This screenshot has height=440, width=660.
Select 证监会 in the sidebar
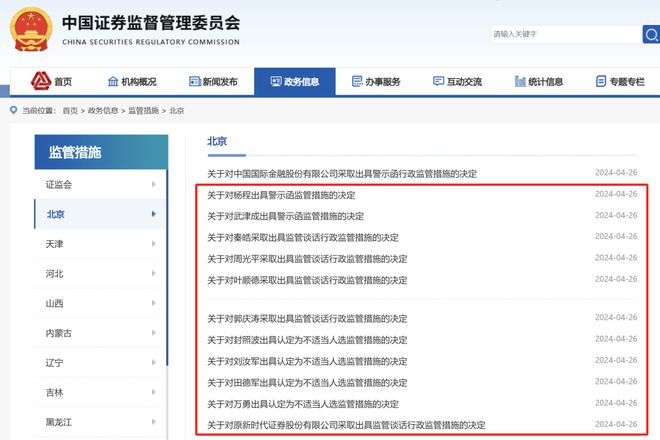(100, 184)
